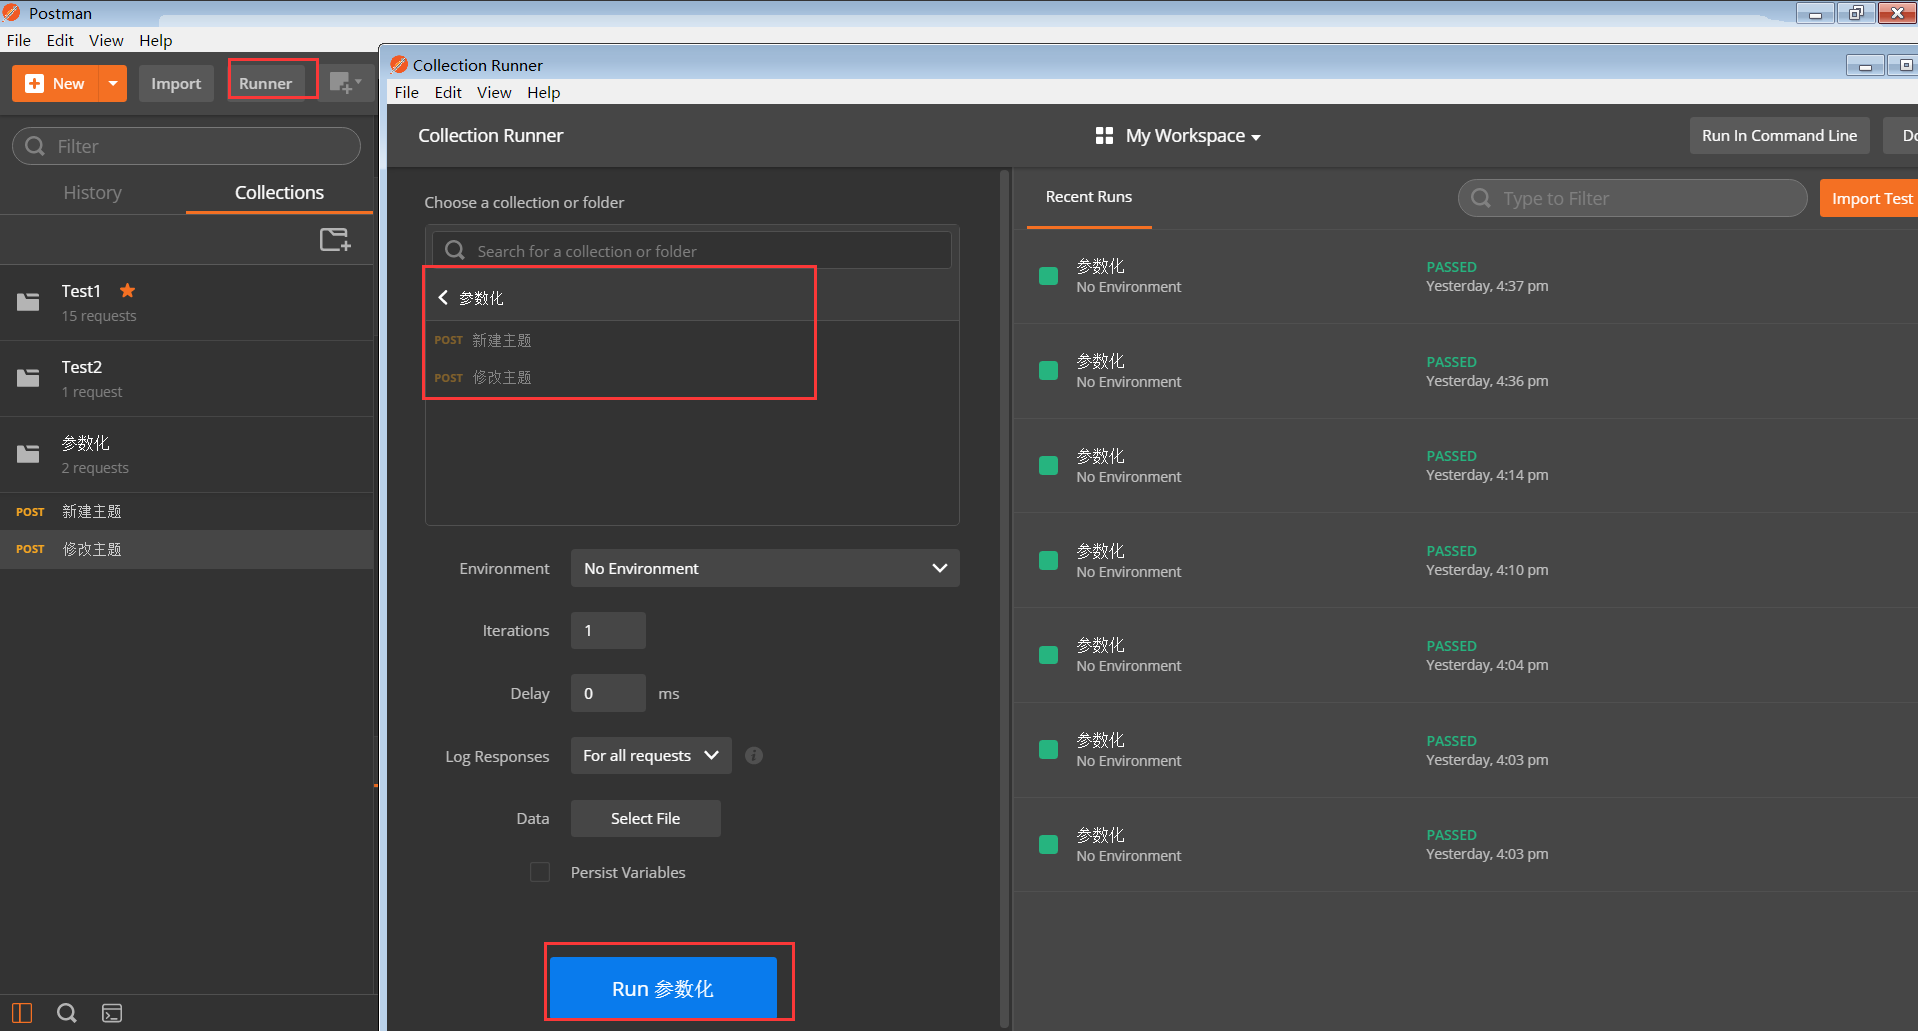Open the Log Responses dropdown

(x=651, y=755)
